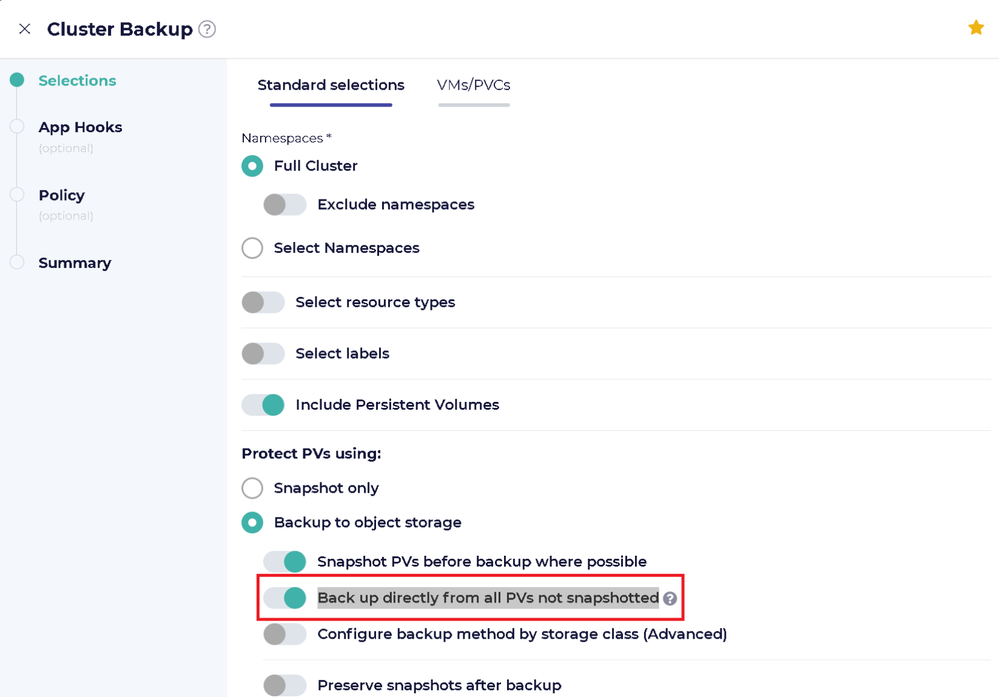Click help icon next to Cluster Backup
Screen dimensions: 999x697
point(207,29)
